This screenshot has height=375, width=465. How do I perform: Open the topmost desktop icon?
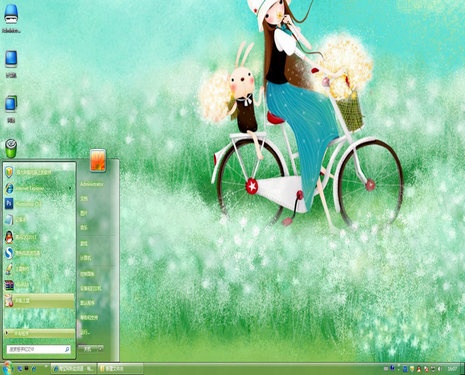coord(11,19)
